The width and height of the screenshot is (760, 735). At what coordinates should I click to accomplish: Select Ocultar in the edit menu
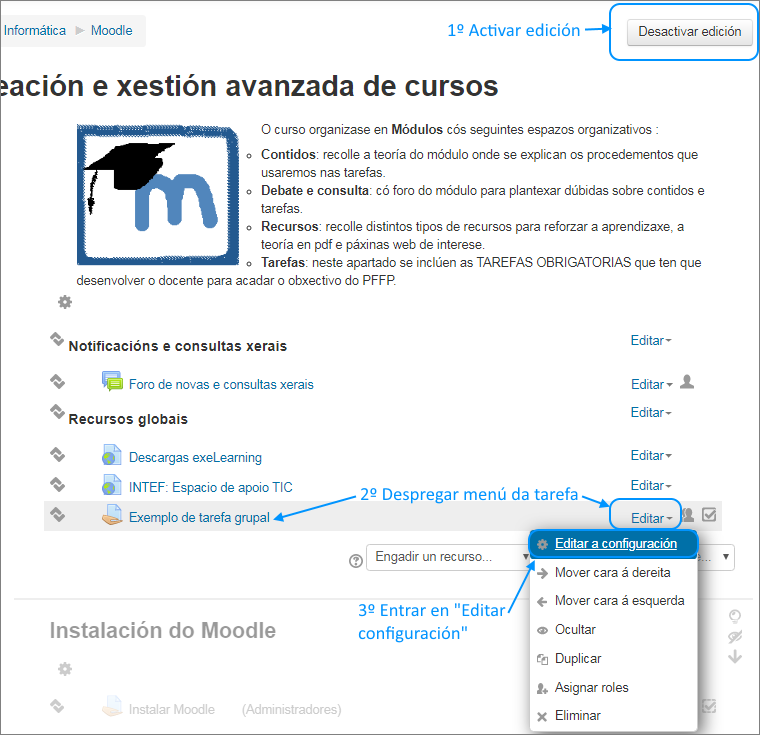coord(613,629)
